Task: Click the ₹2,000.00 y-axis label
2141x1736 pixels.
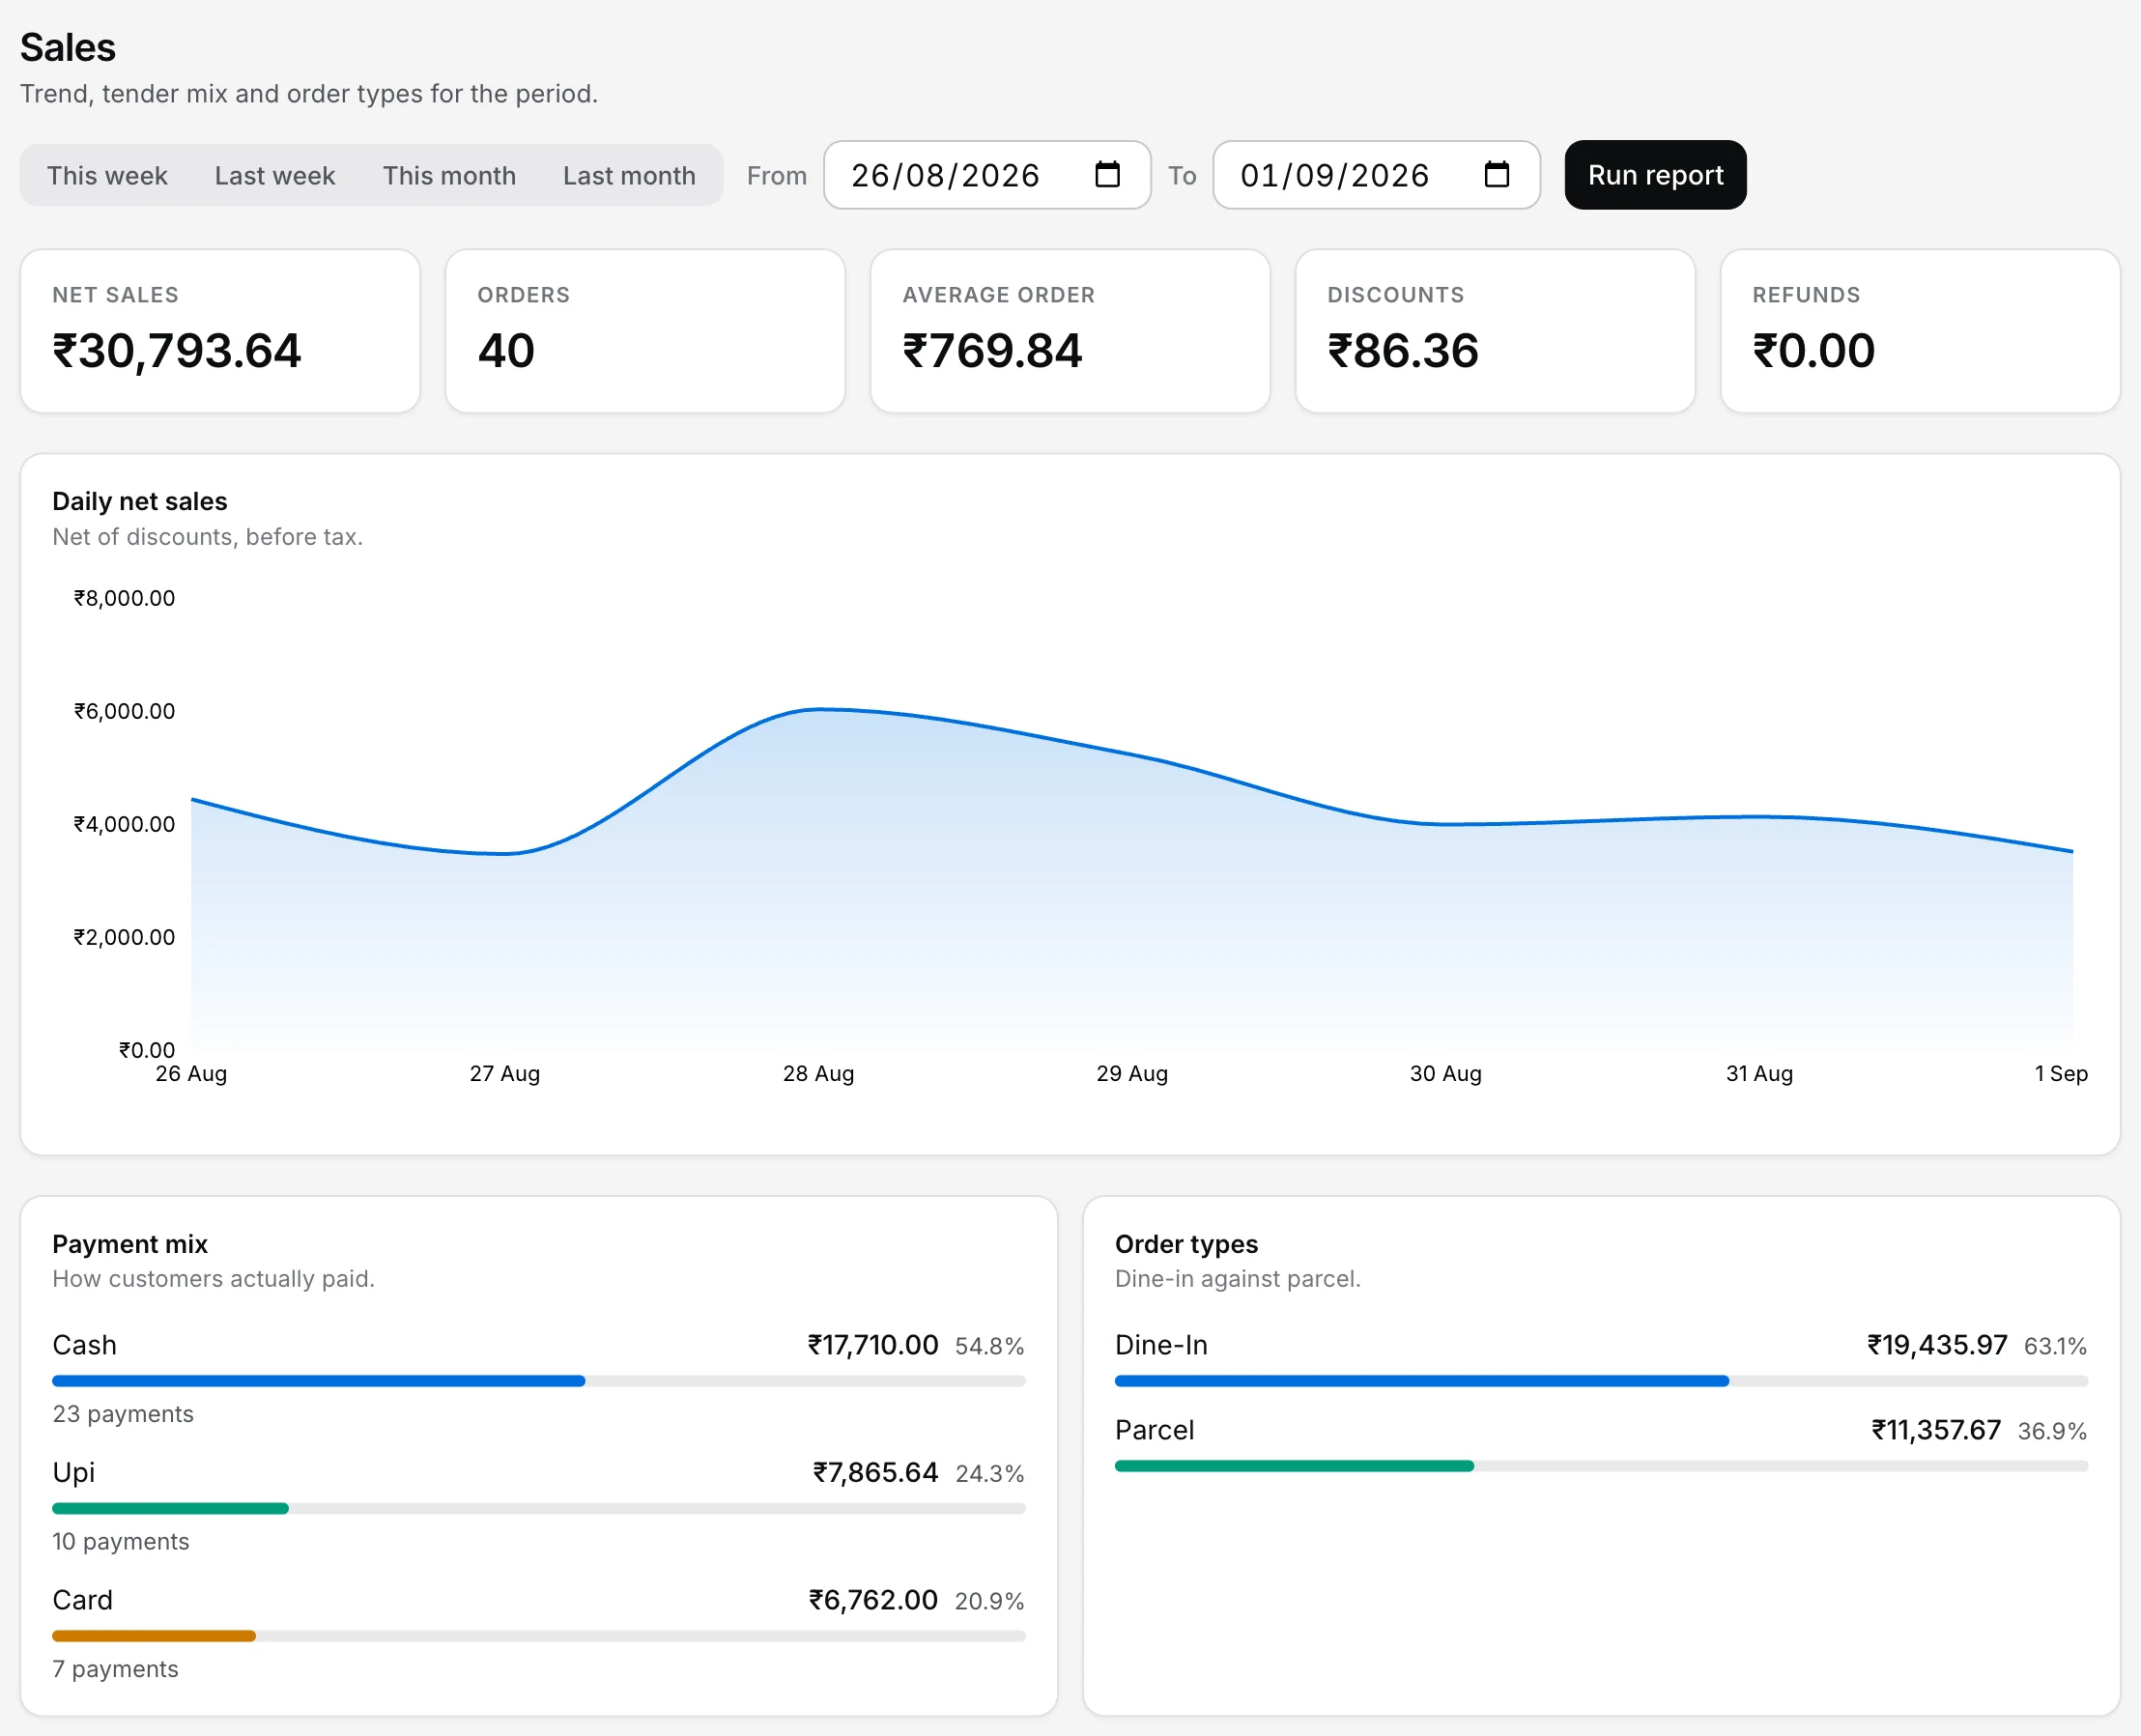Action: [x=124, y=937]
